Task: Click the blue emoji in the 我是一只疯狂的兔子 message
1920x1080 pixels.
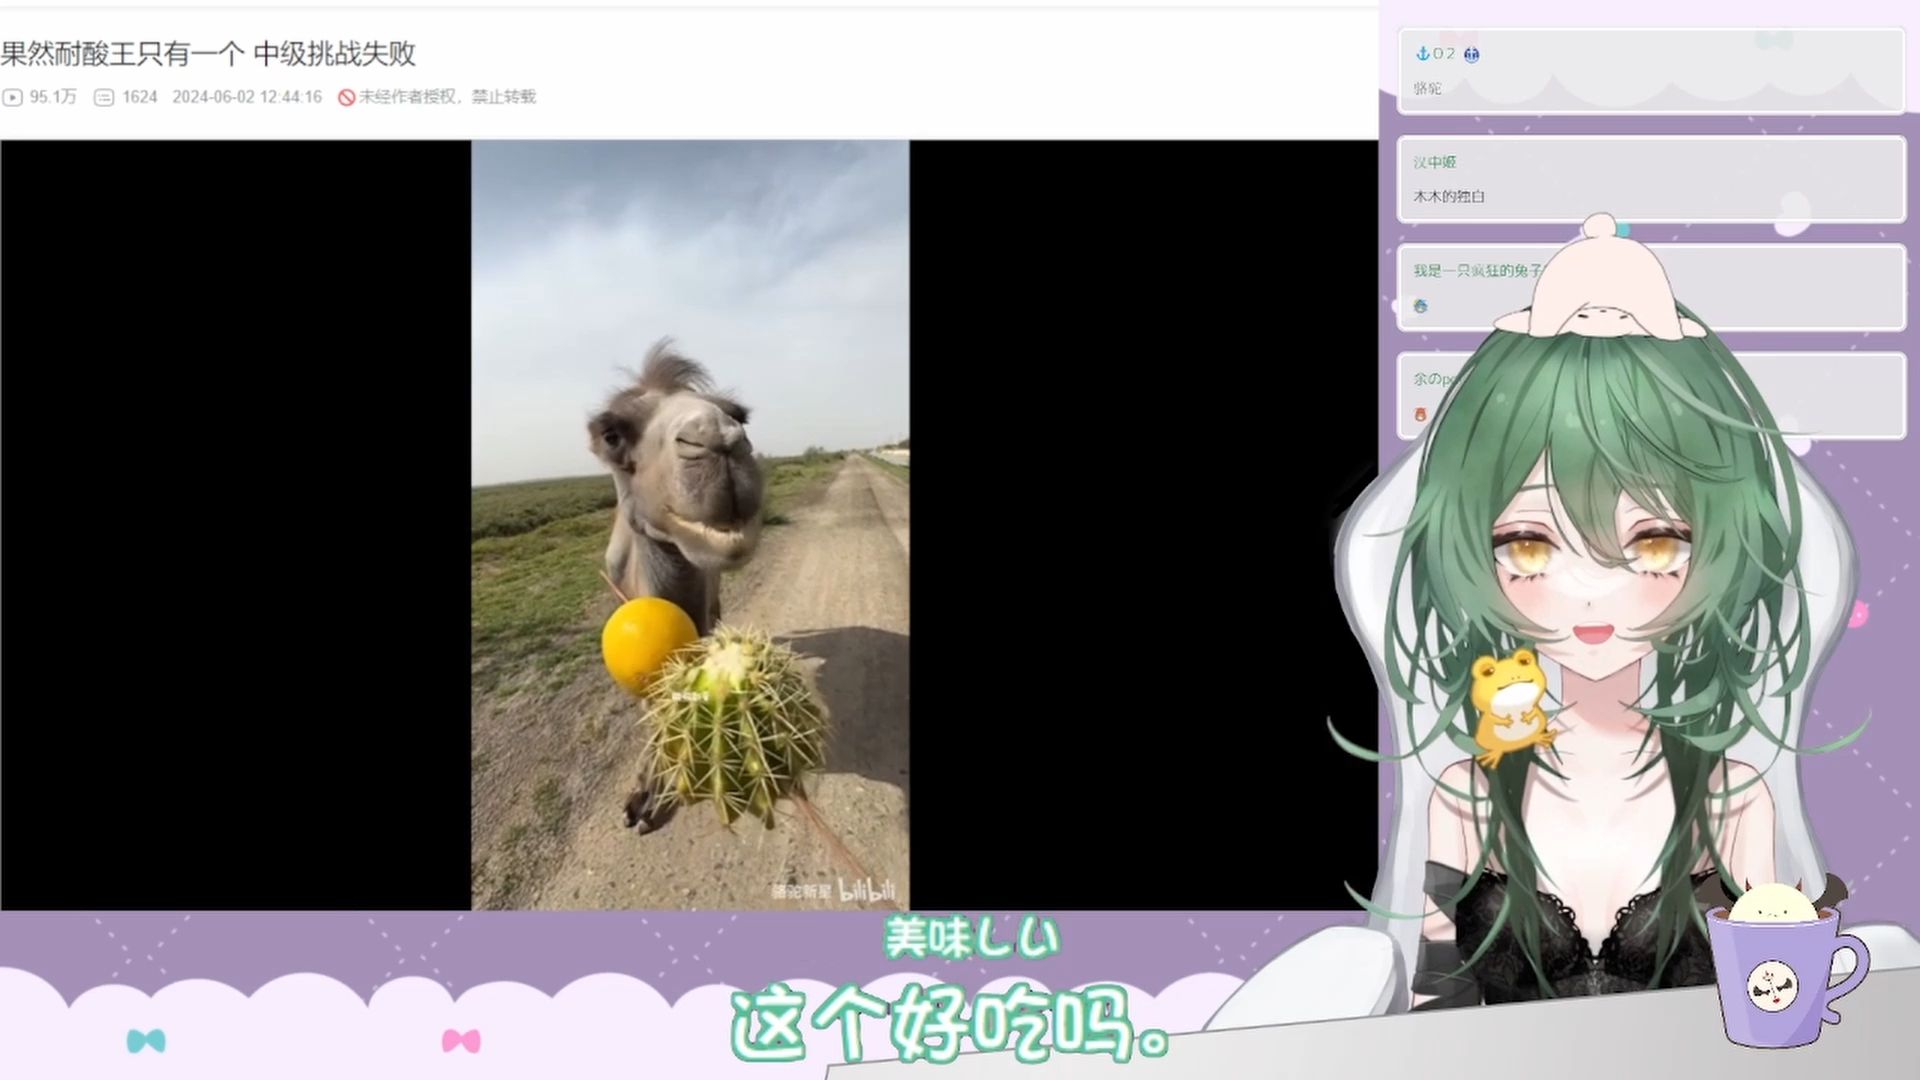Action: pos(1421,306)
